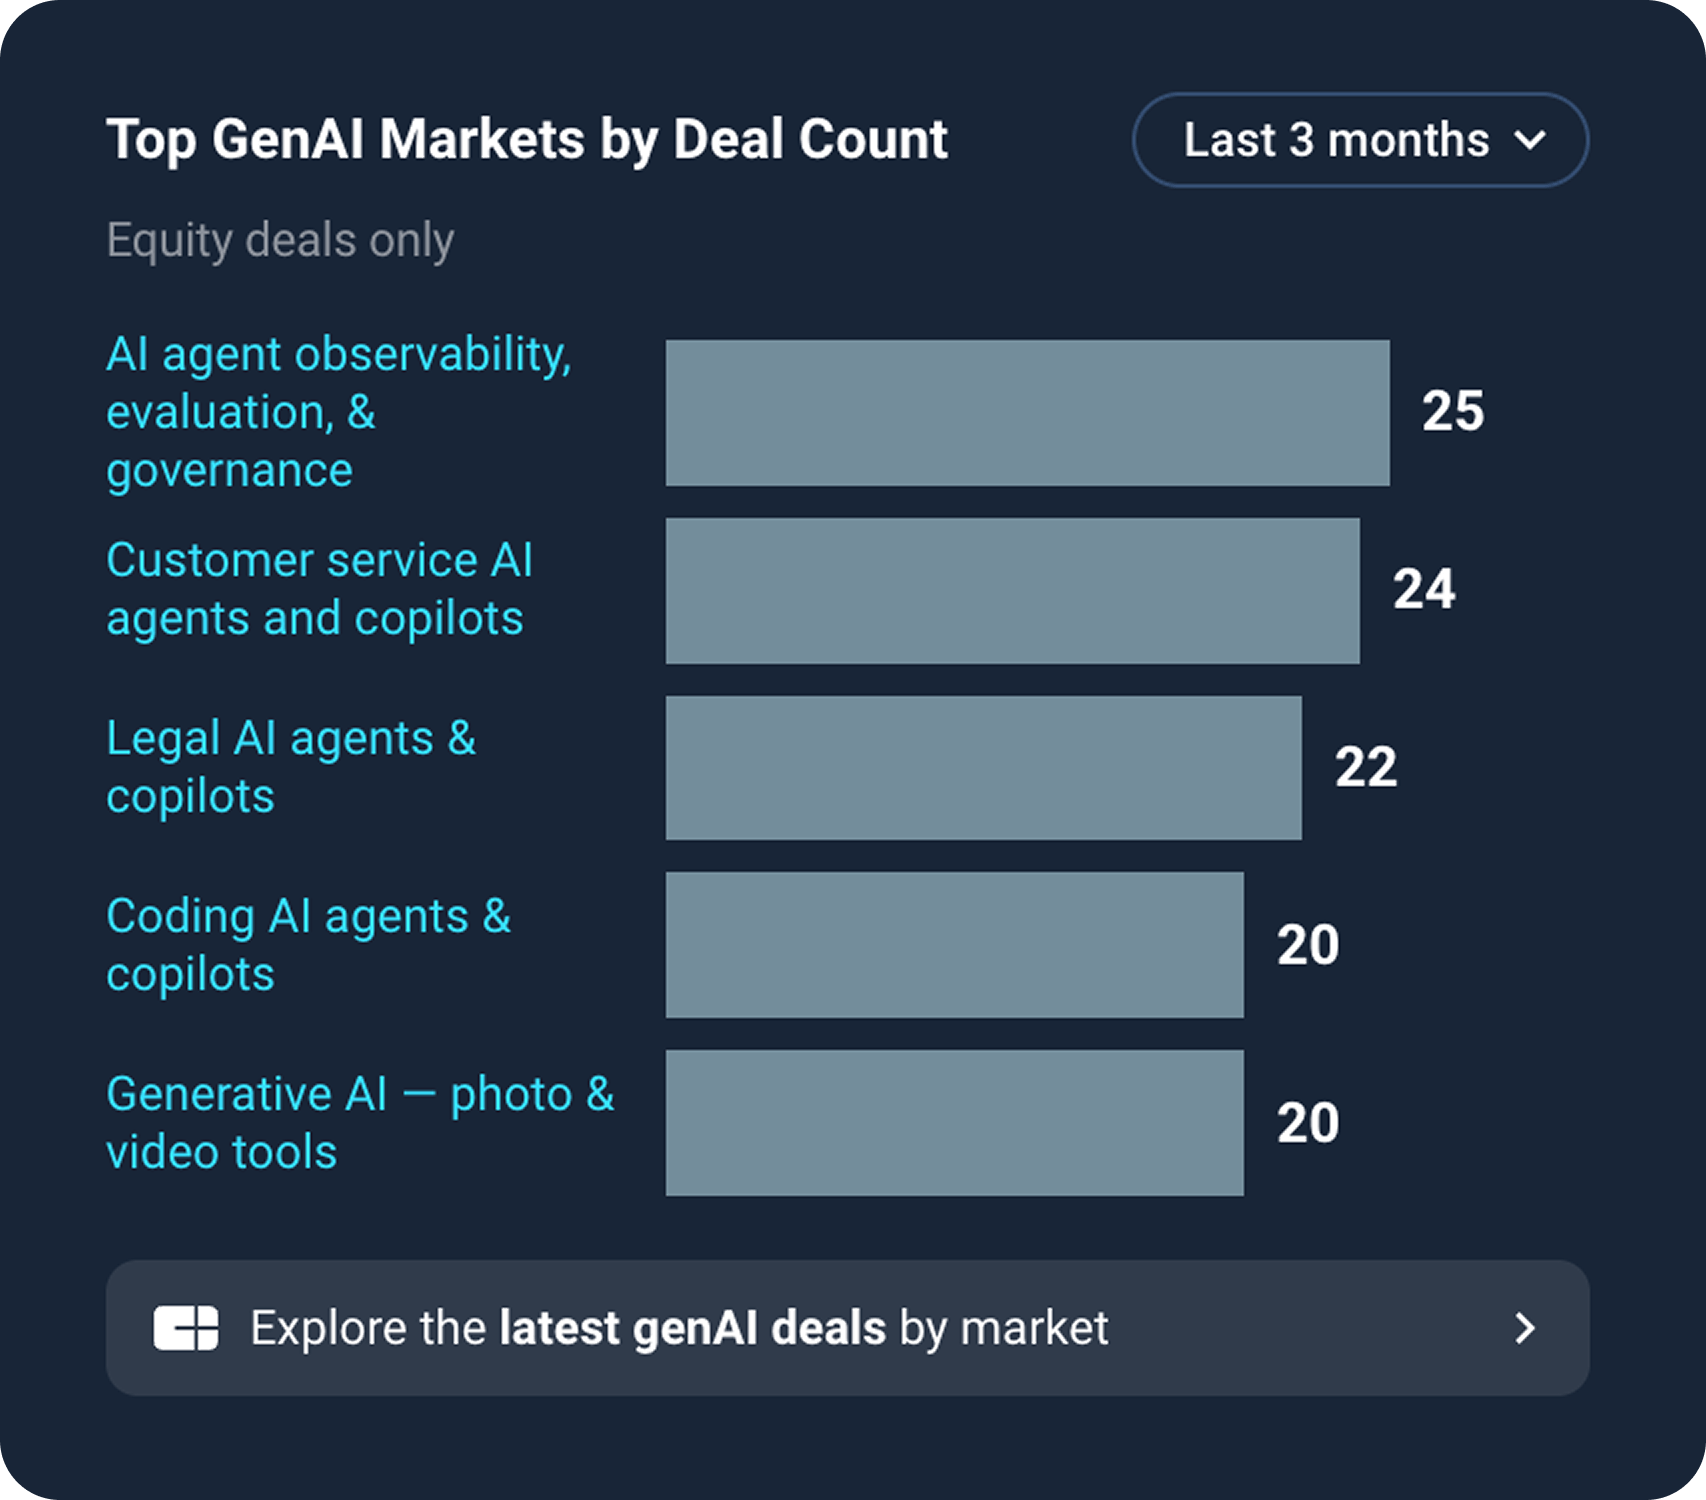The height and width of the screenshot is (1500, 1706).
Task: Select the Legal AI agents bar
Action: point(983,768)
